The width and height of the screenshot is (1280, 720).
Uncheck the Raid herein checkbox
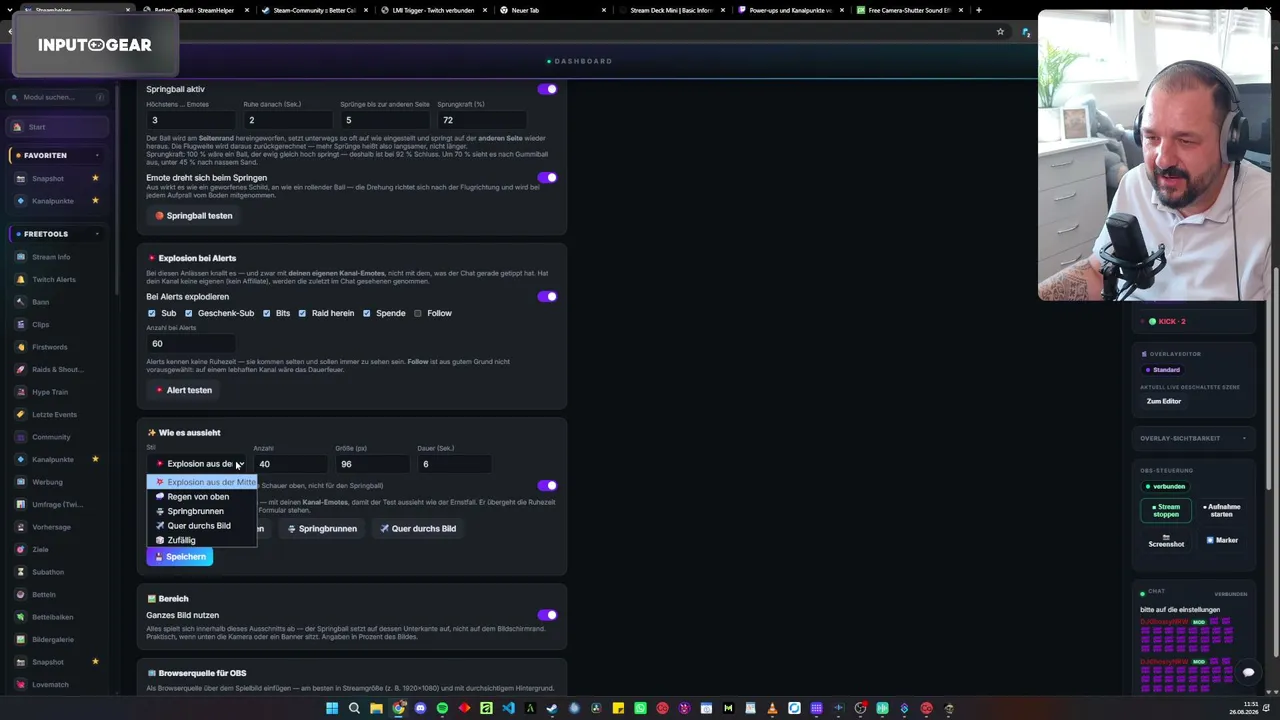coord(302,313)
